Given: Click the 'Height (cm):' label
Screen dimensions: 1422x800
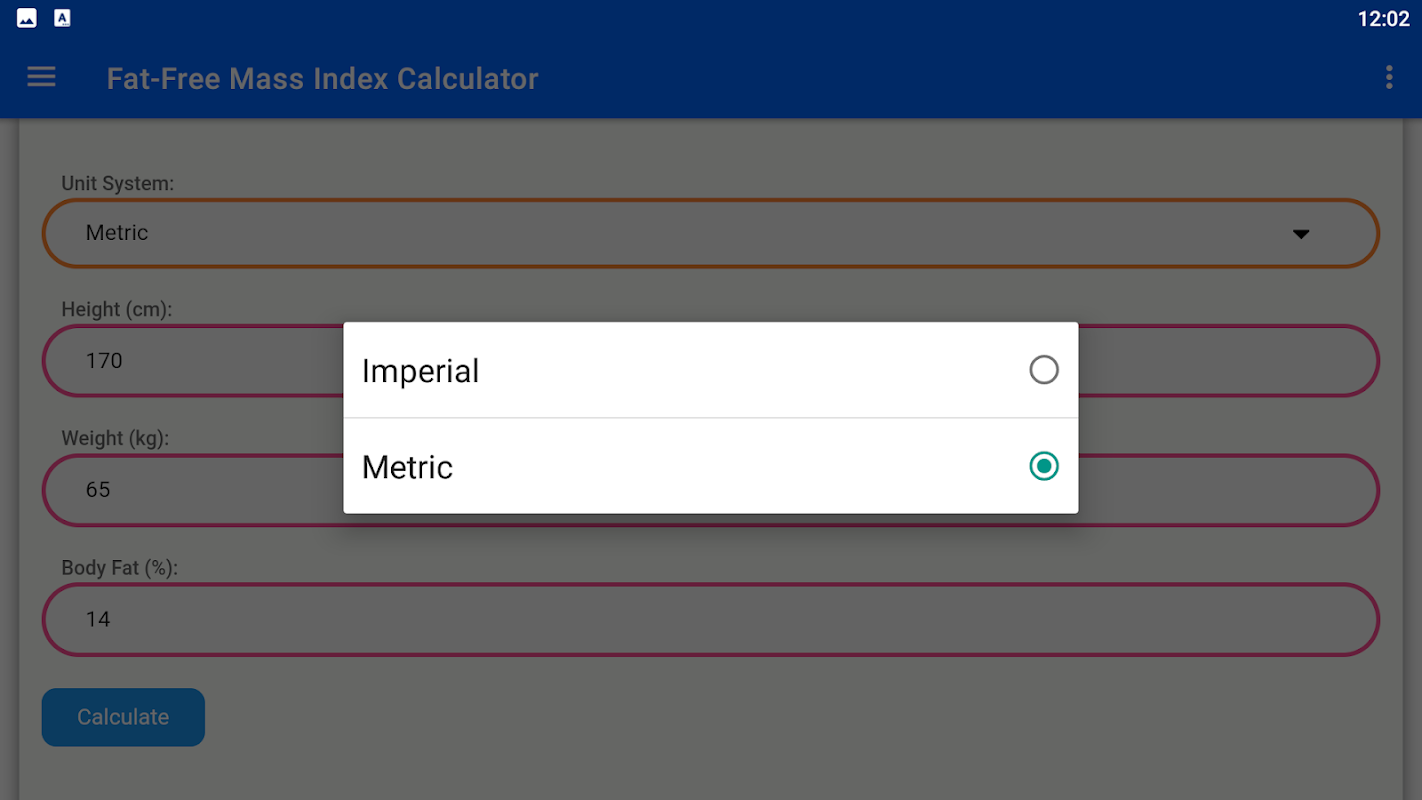Looking at the screenshot, I should coord(117,309).
